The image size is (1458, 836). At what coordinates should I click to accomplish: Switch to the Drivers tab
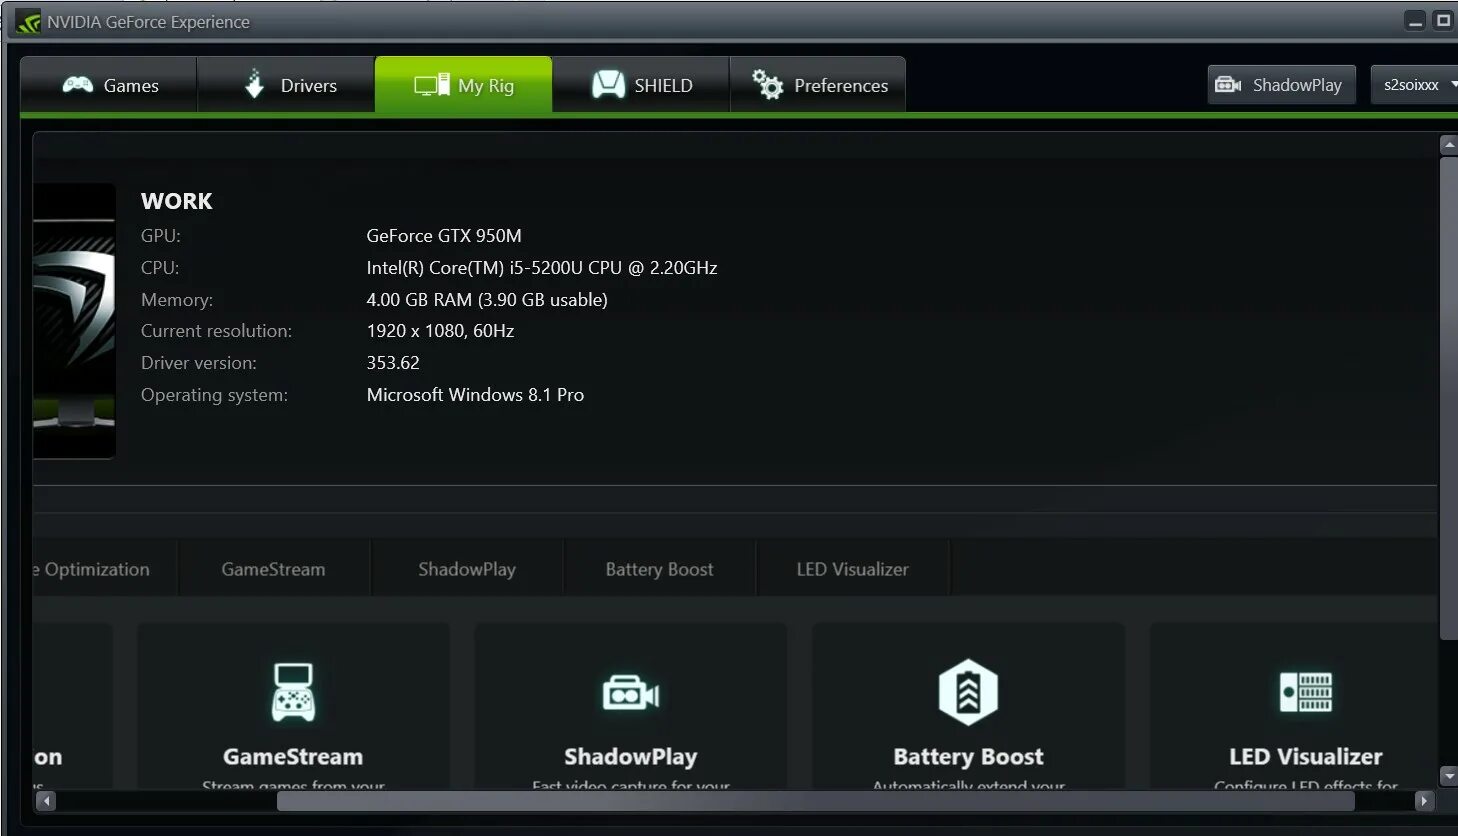pos(286,85)
